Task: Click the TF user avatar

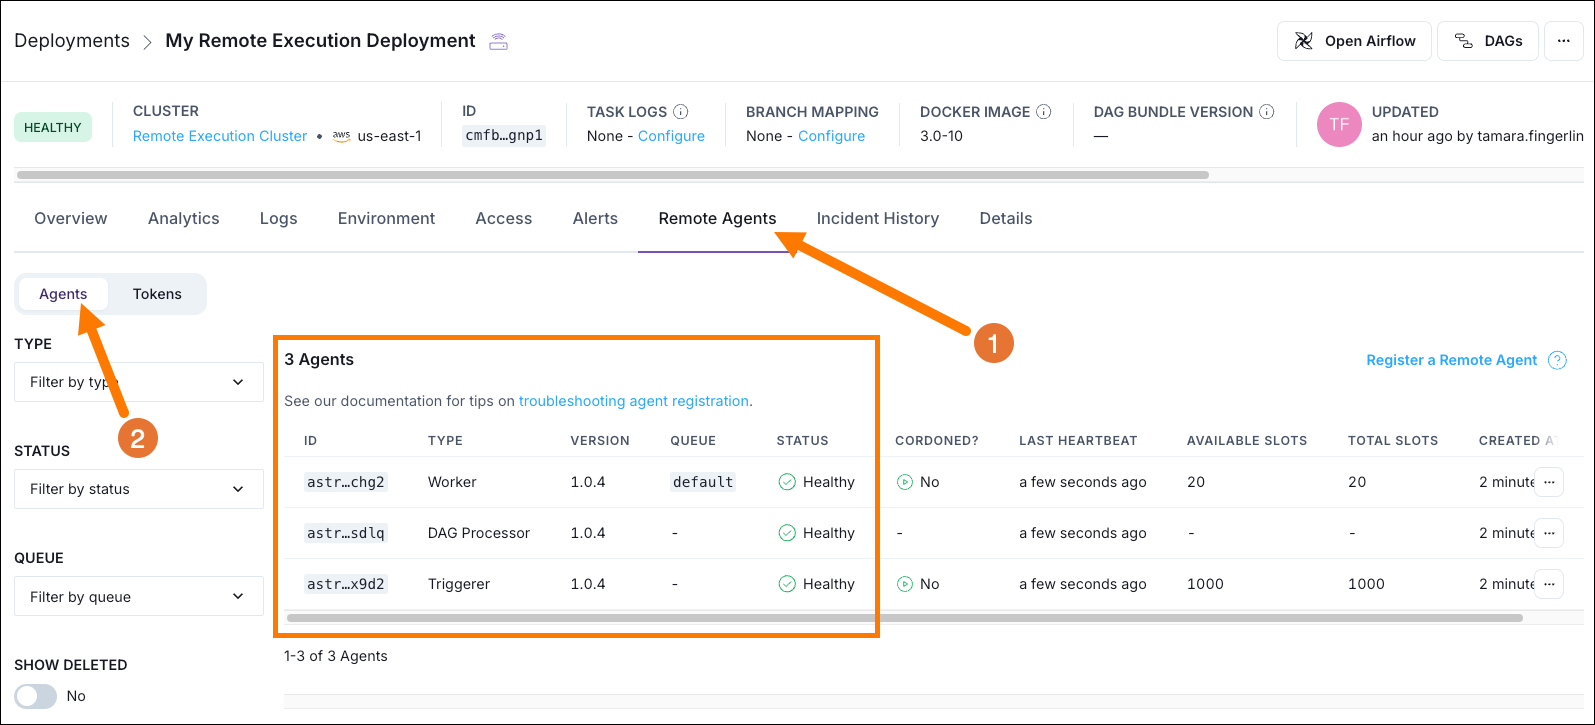Action: [x=1339, y=125]
